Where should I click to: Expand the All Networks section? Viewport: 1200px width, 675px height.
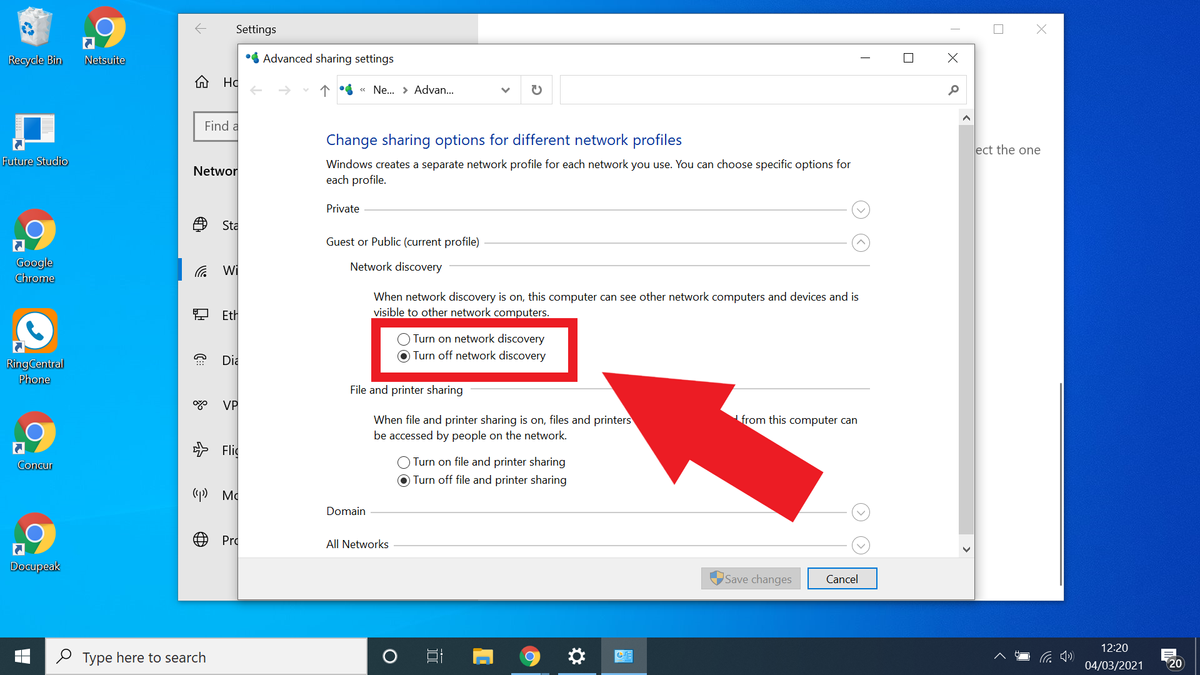pyautogui.click(x=860, y=544)
